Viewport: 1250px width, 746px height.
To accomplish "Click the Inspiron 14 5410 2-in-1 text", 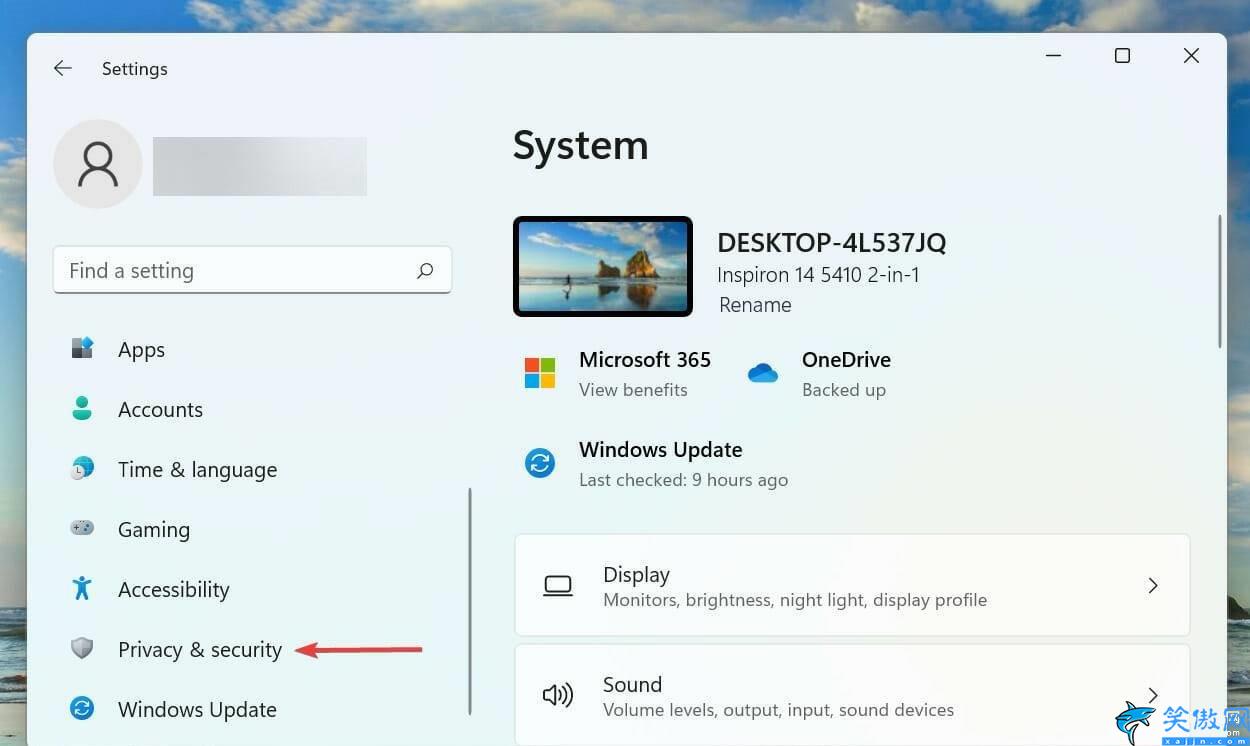I will (818, 274).
